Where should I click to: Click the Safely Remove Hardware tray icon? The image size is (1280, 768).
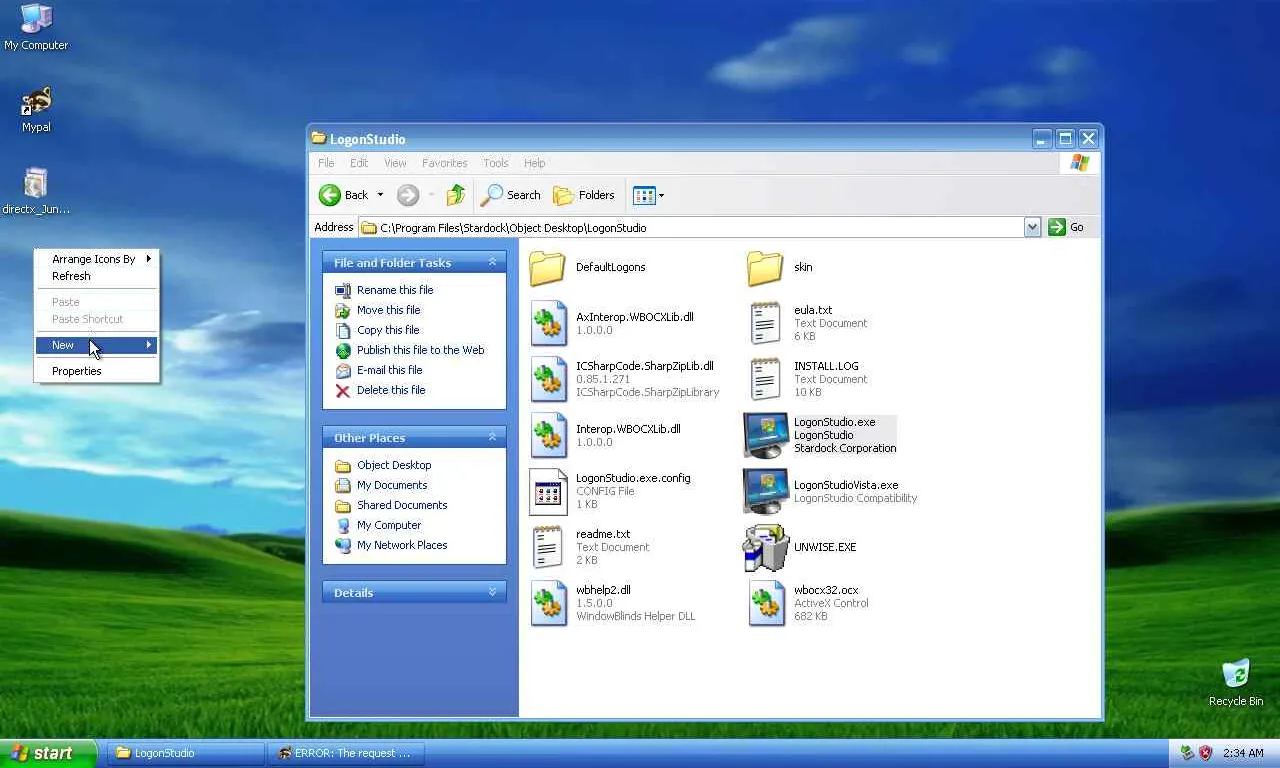[x=1187, y=753]
